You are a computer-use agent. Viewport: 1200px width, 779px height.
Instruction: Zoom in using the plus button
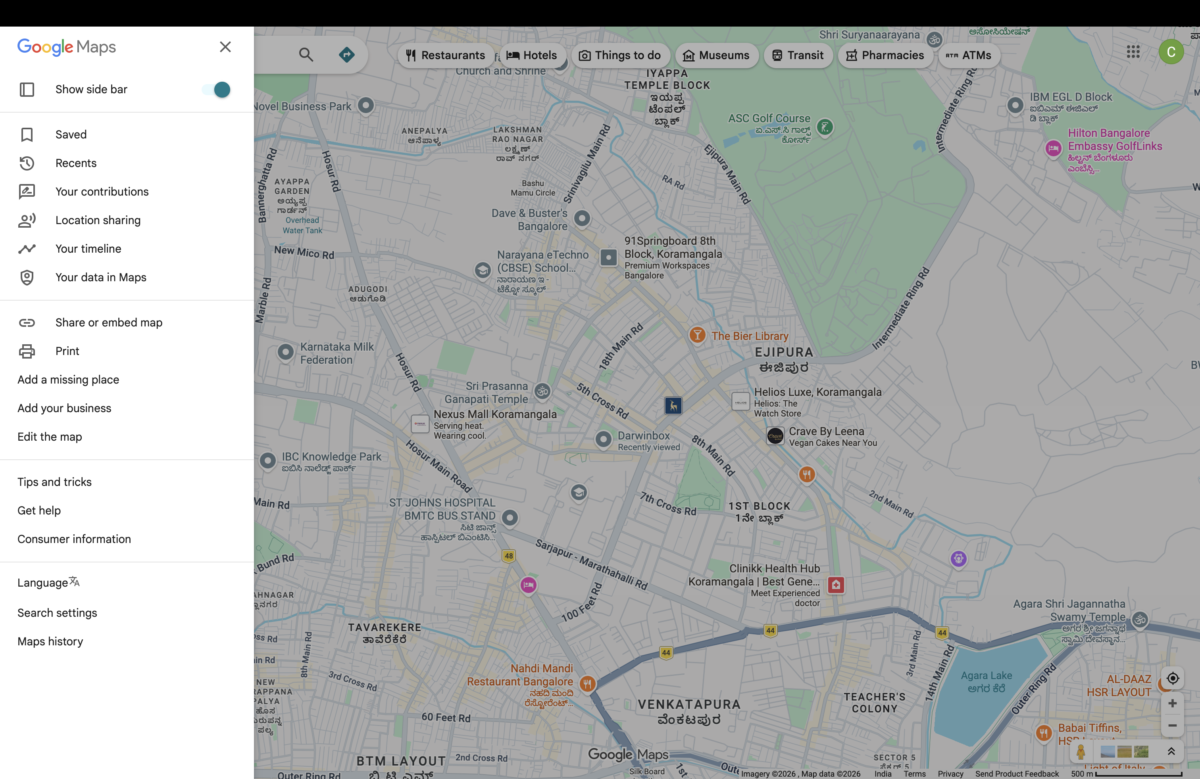pyautogui.click(x=1172, y=703)
